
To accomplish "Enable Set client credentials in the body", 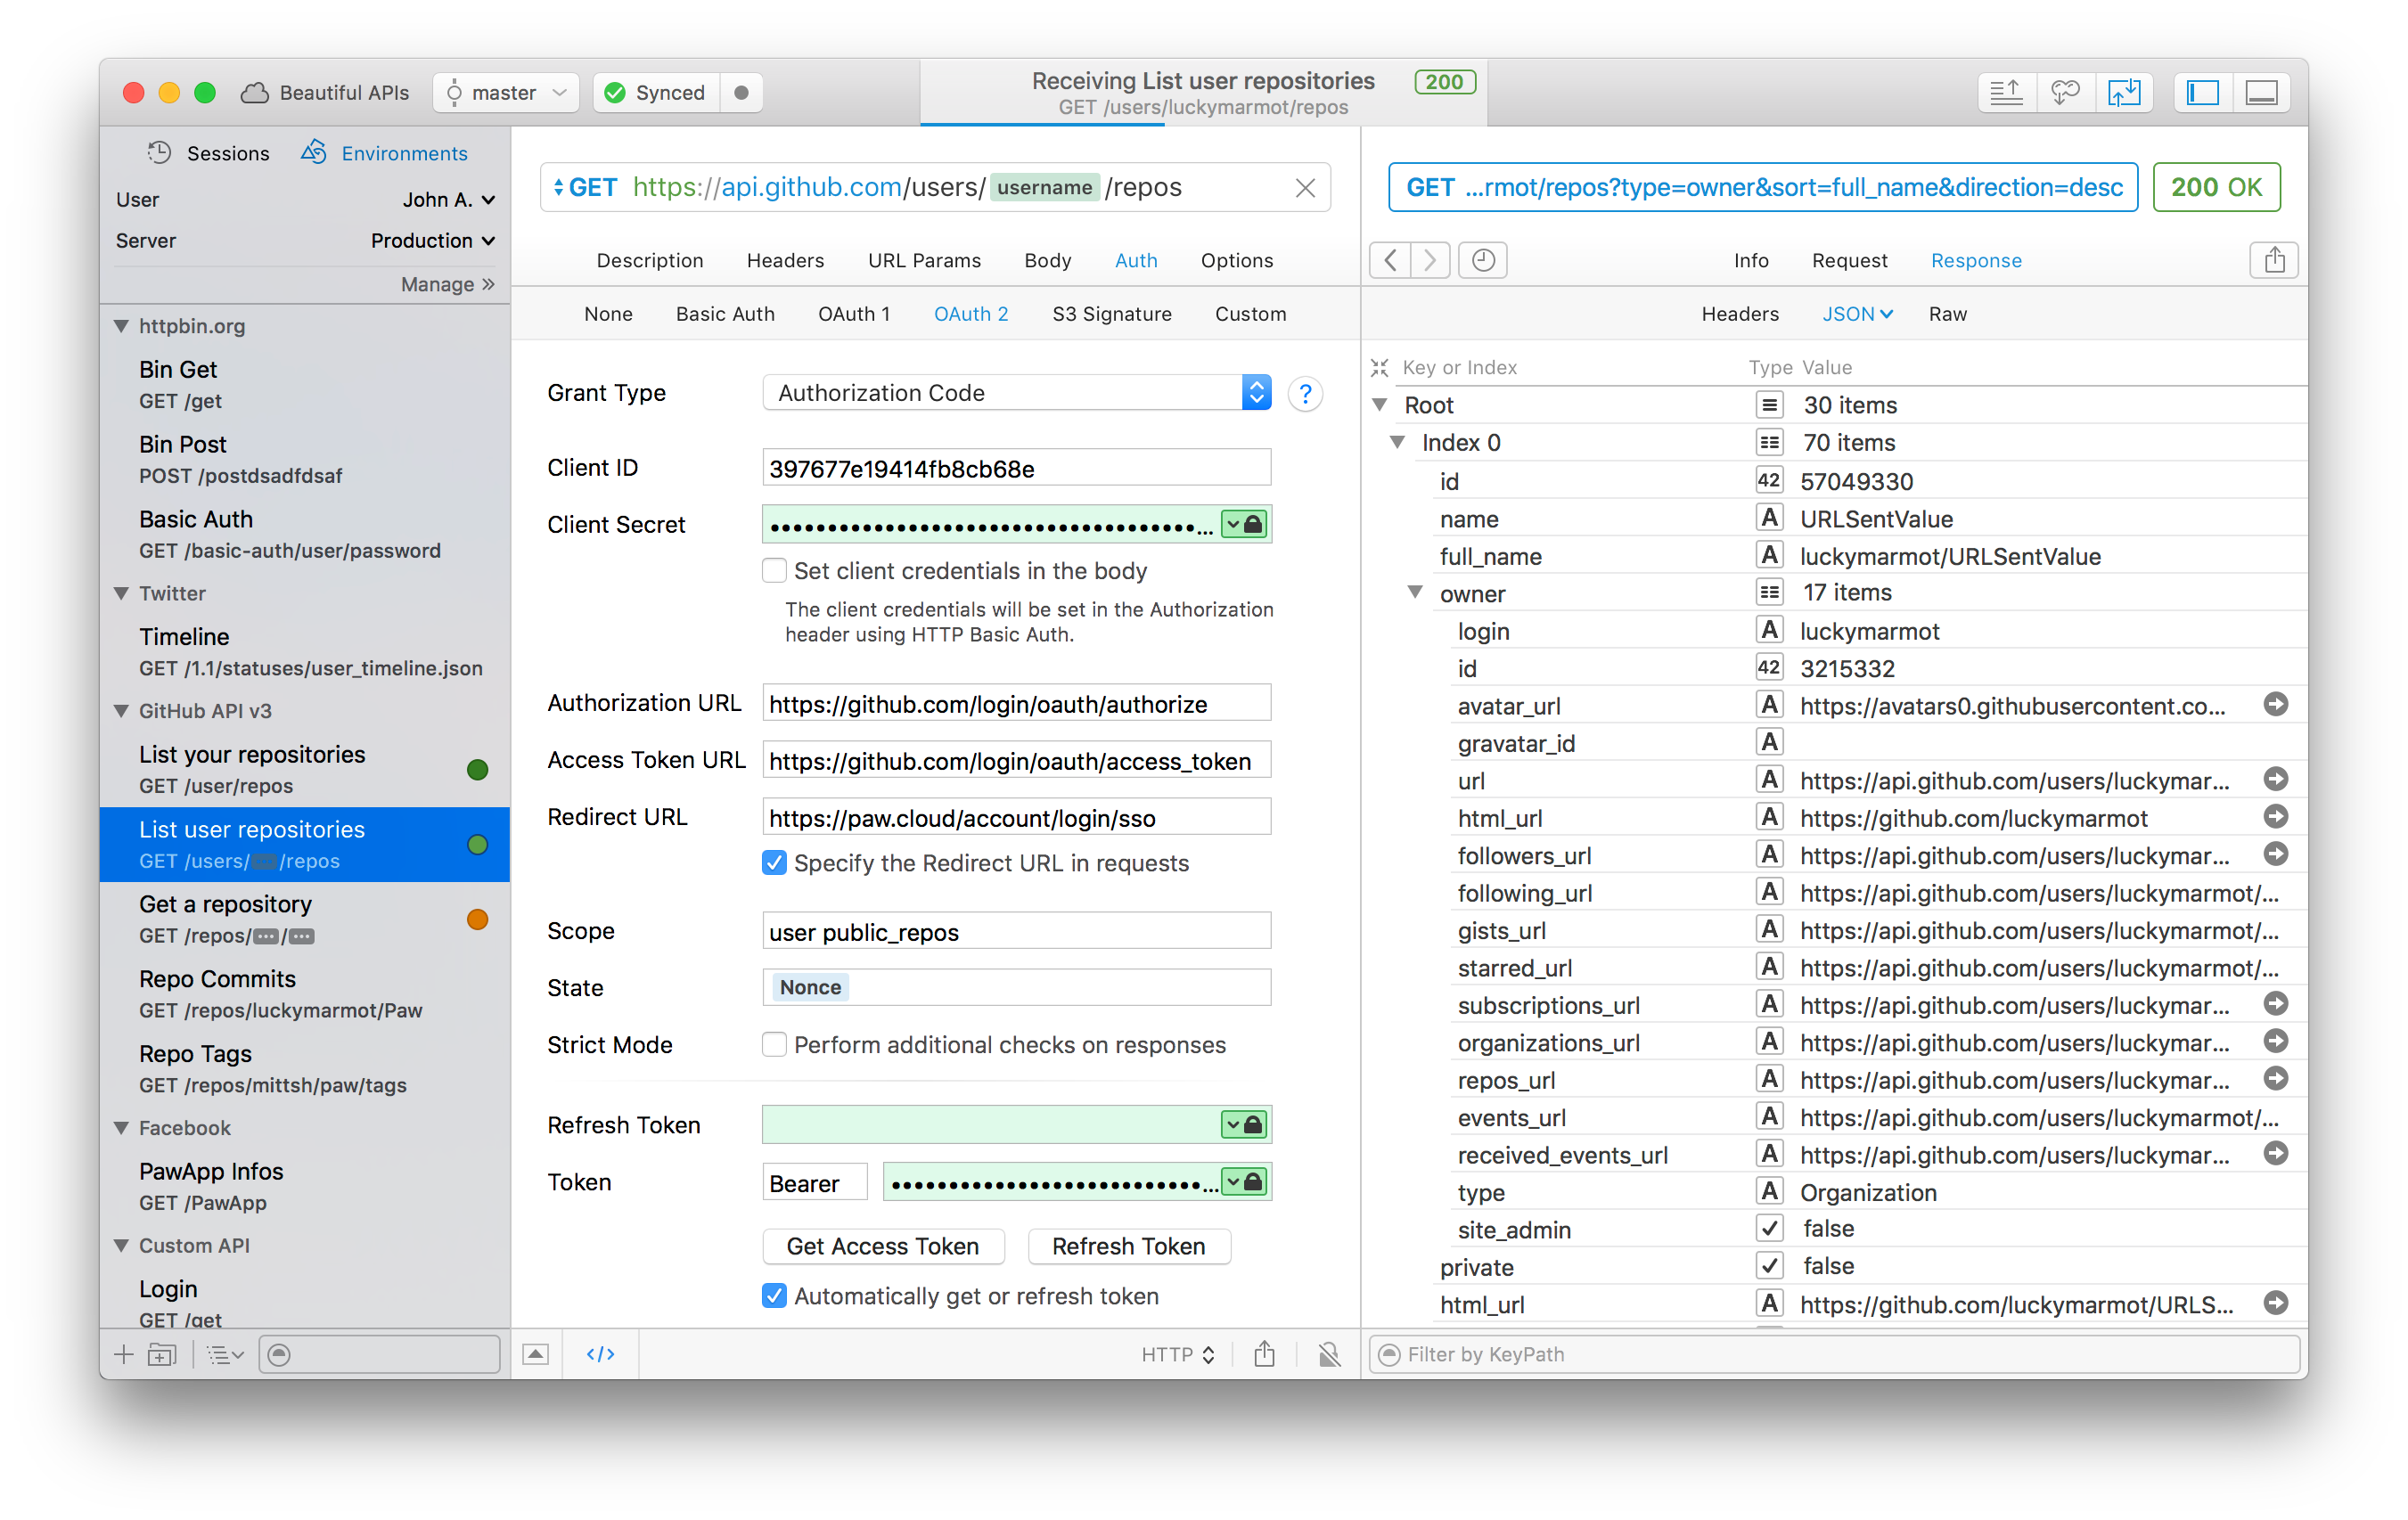I will 775,570.
